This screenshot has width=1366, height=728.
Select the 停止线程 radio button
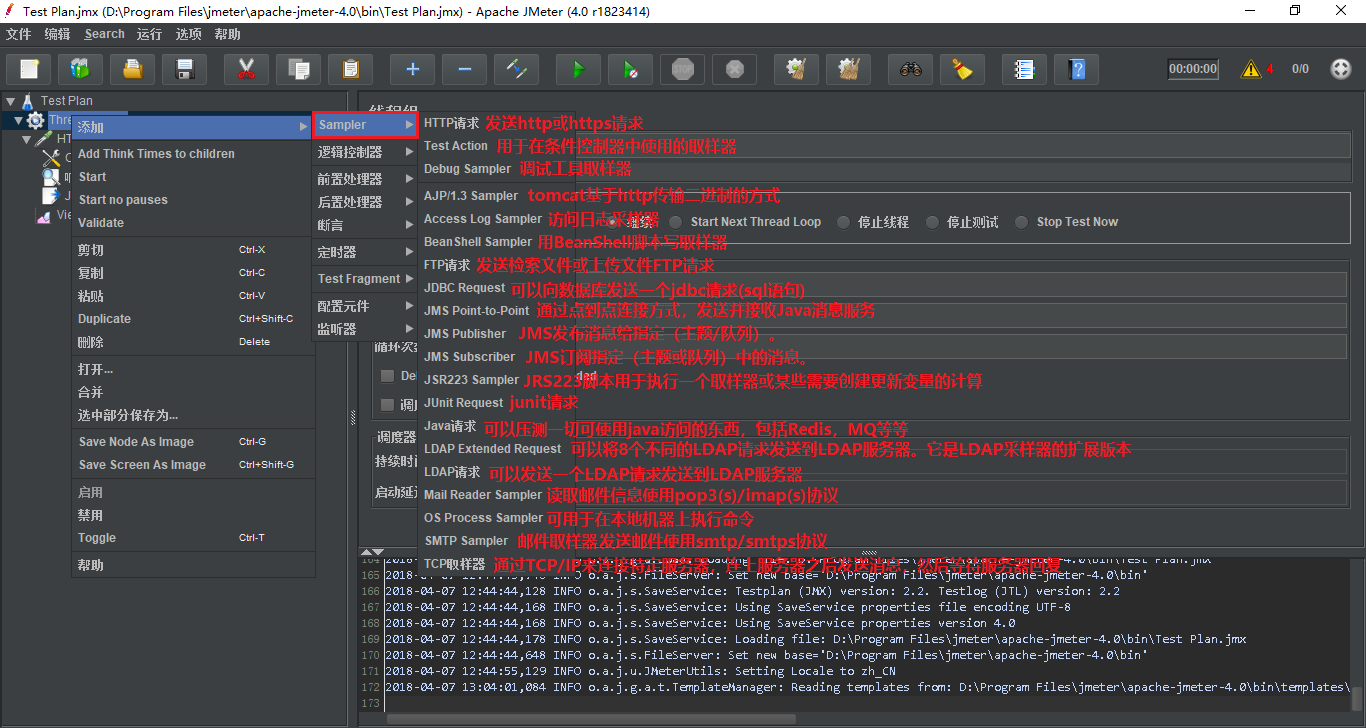click(x=844, y=222)
